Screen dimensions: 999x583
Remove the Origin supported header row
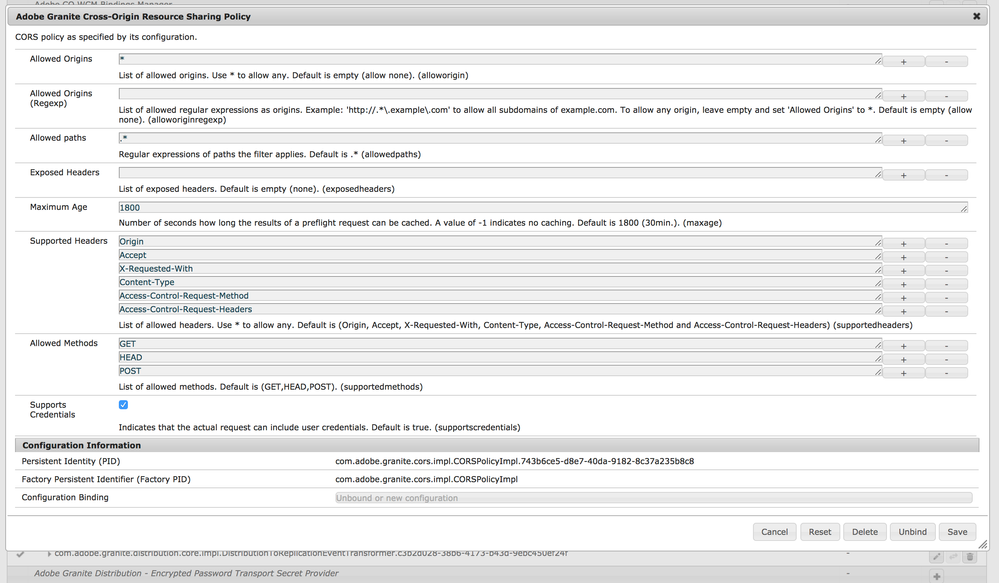coord(946,244)
